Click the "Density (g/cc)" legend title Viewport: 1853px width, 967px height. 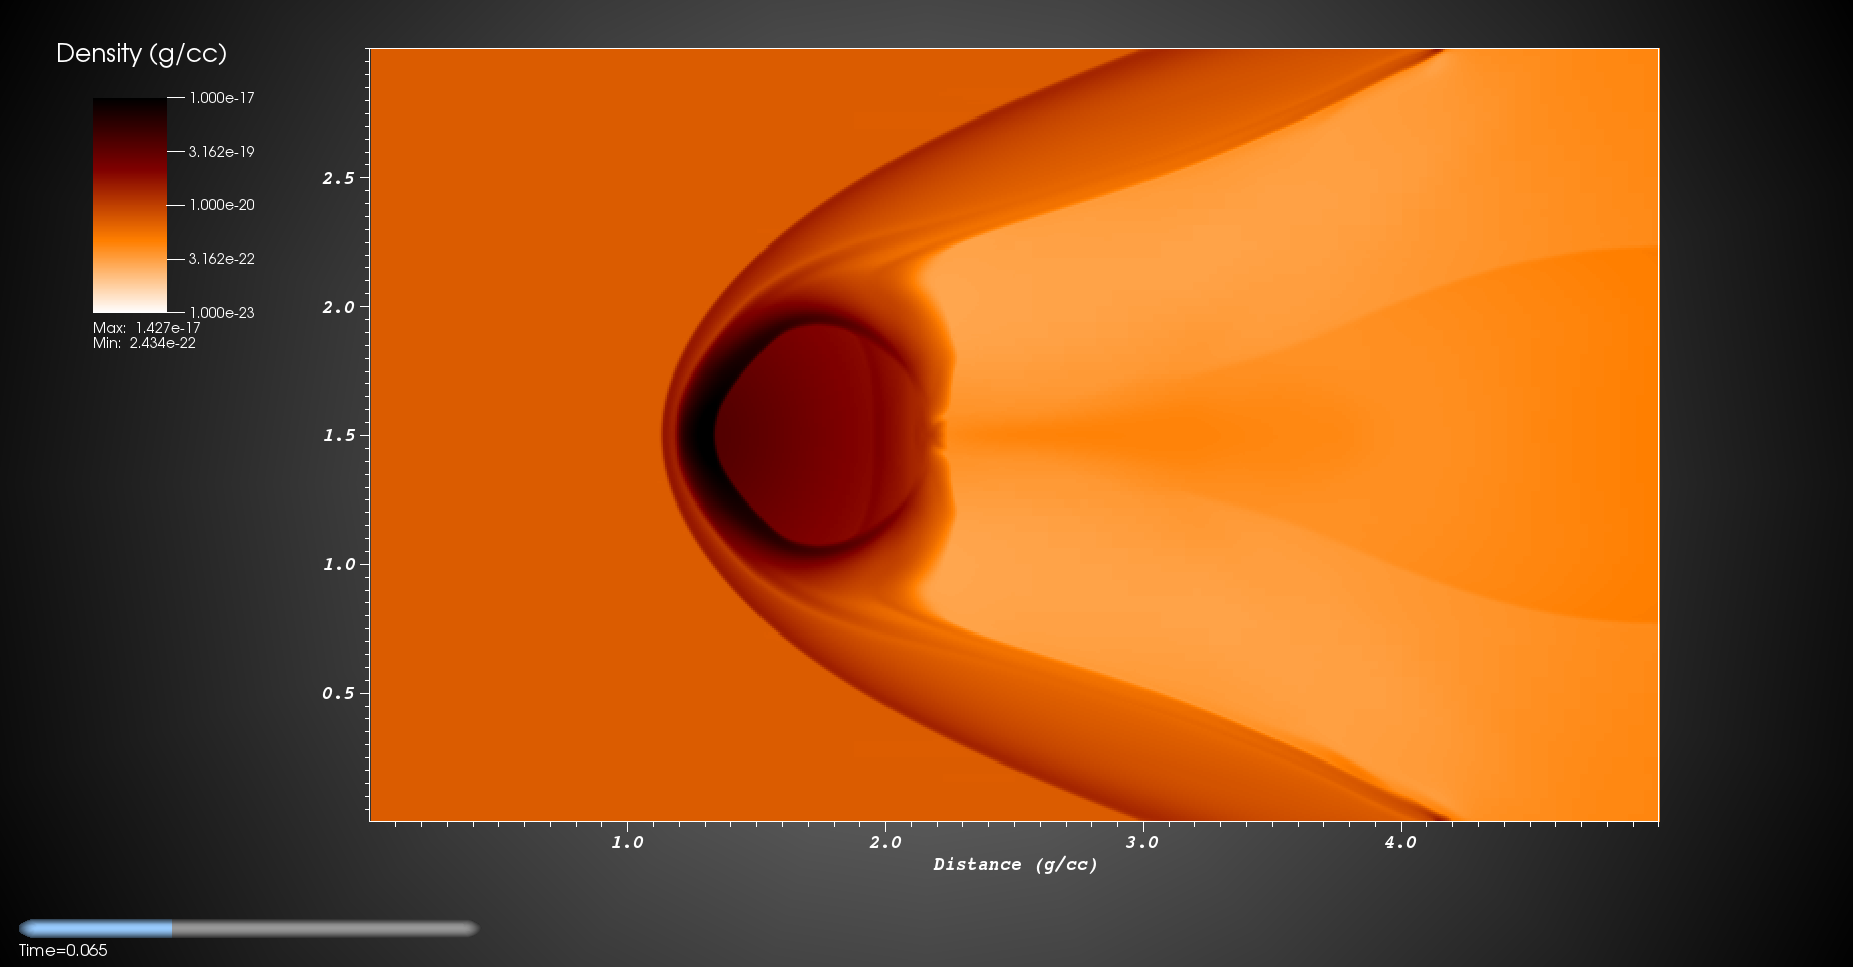pos(141,54)
